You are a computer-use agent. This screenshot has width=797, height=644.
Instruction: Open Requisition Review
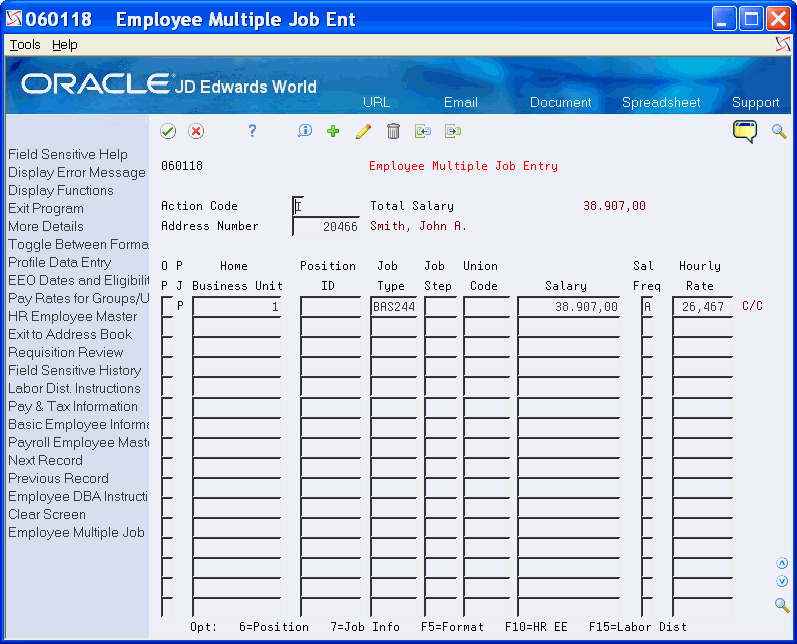[66, 352]
